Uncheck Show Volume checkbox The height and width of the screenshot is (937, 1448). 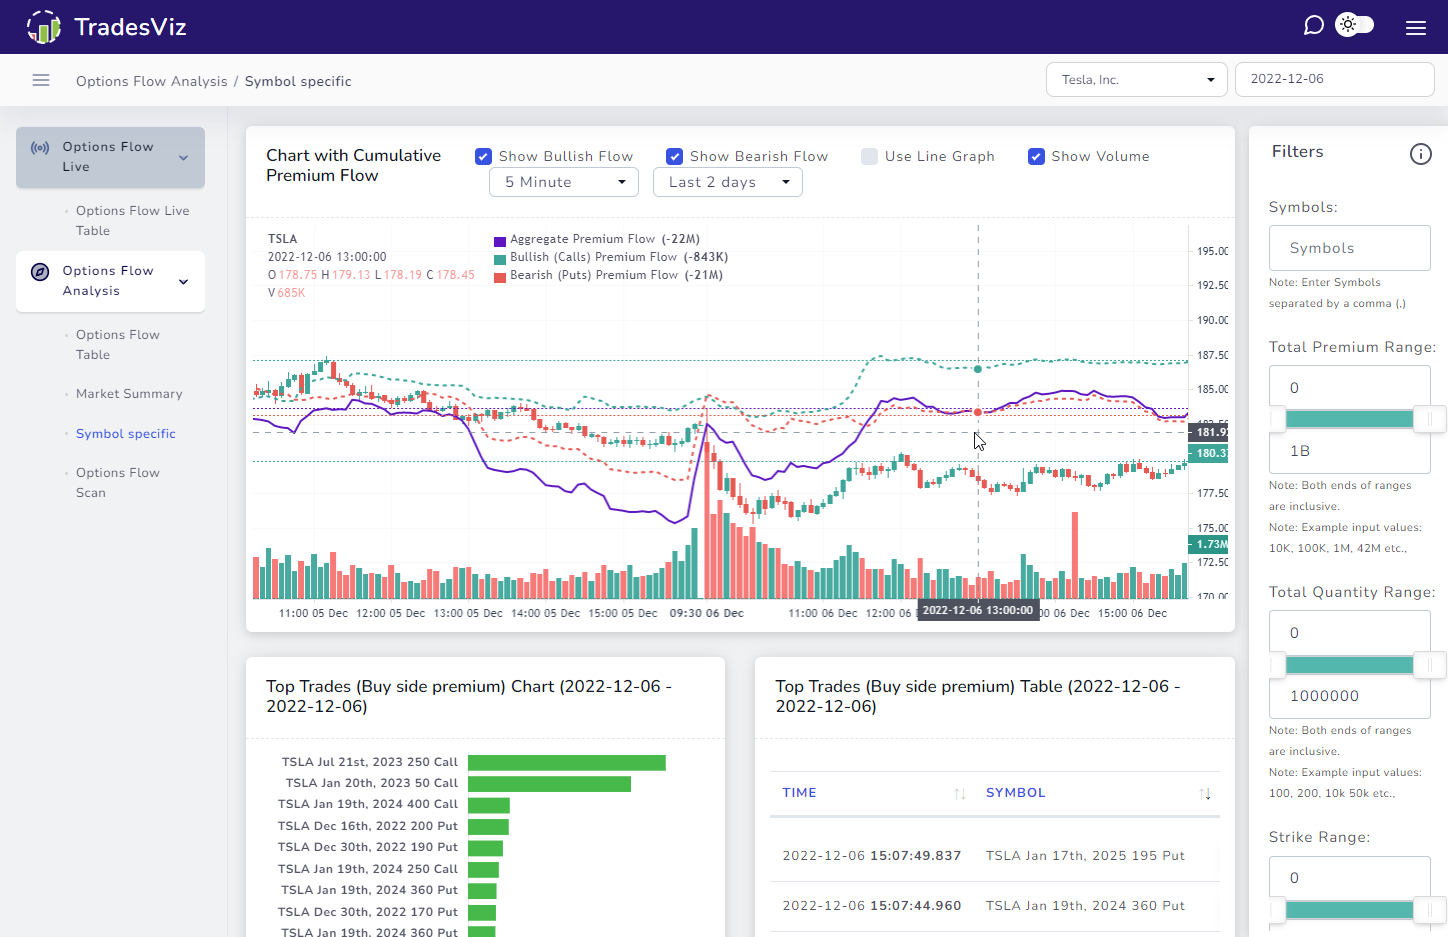tap(1036, 156)
